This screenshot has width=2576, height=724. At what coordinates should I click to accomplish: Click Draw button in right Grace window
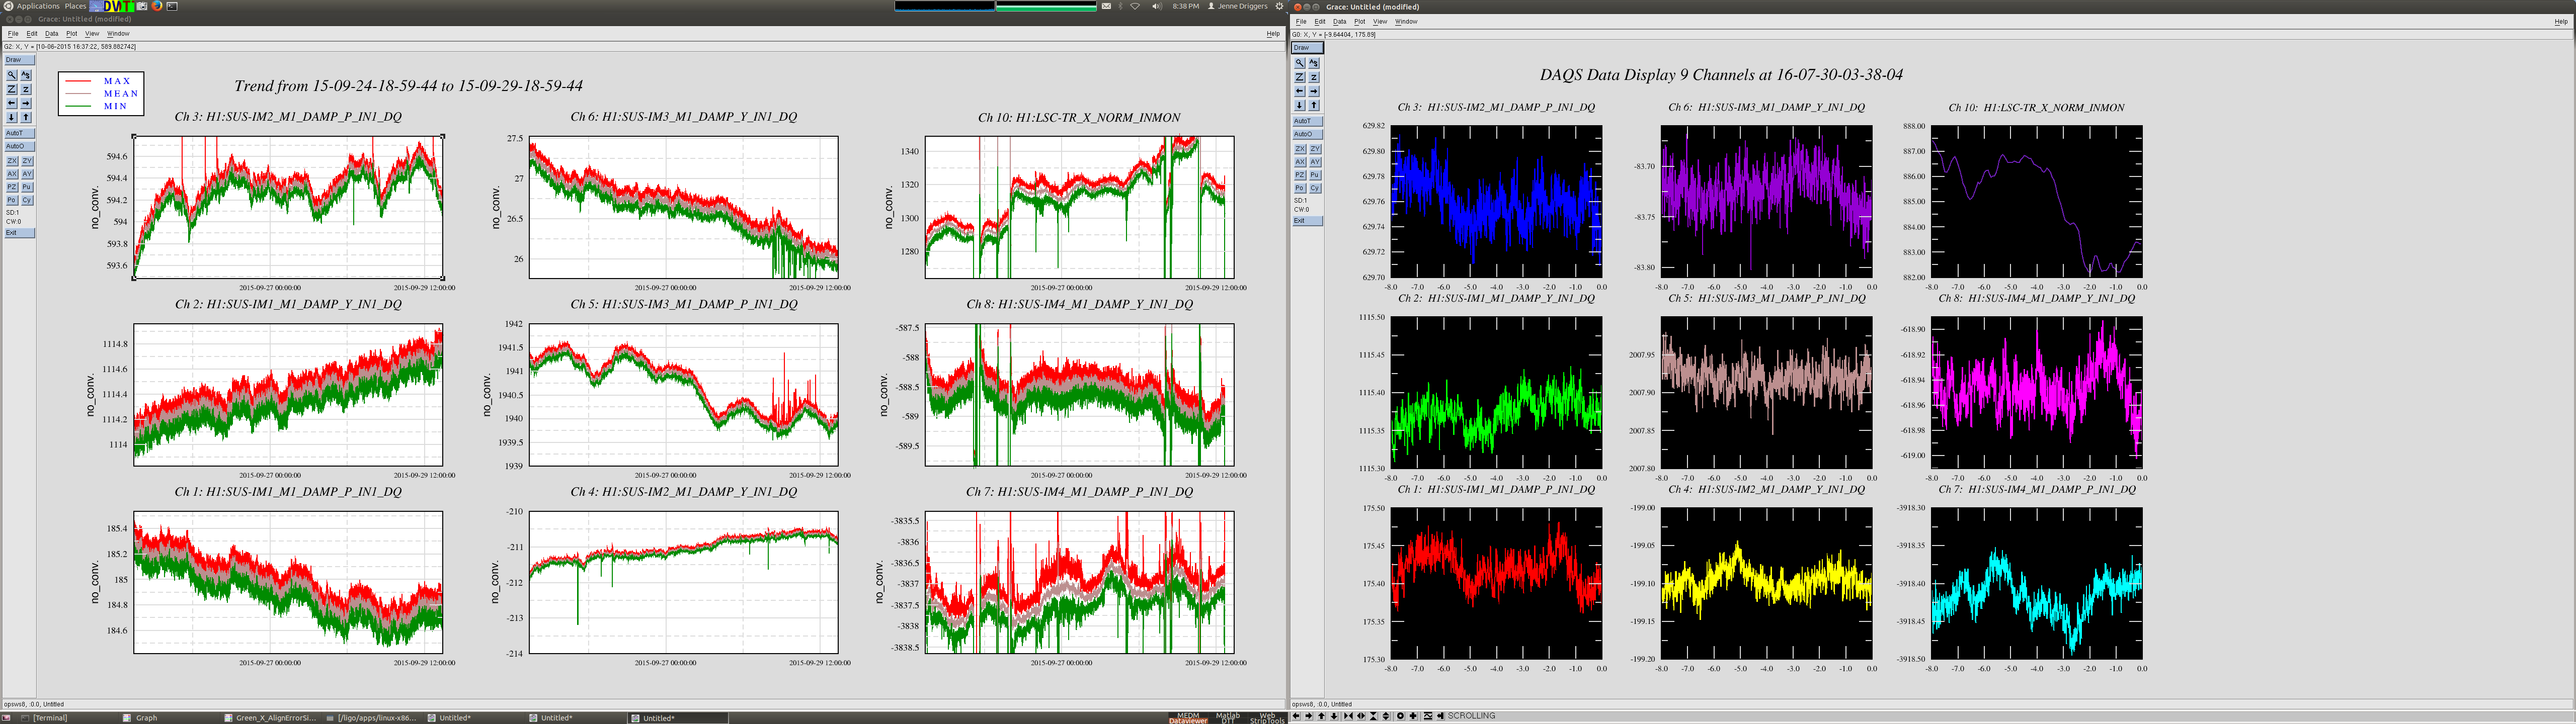click(x=1308, y=48)
